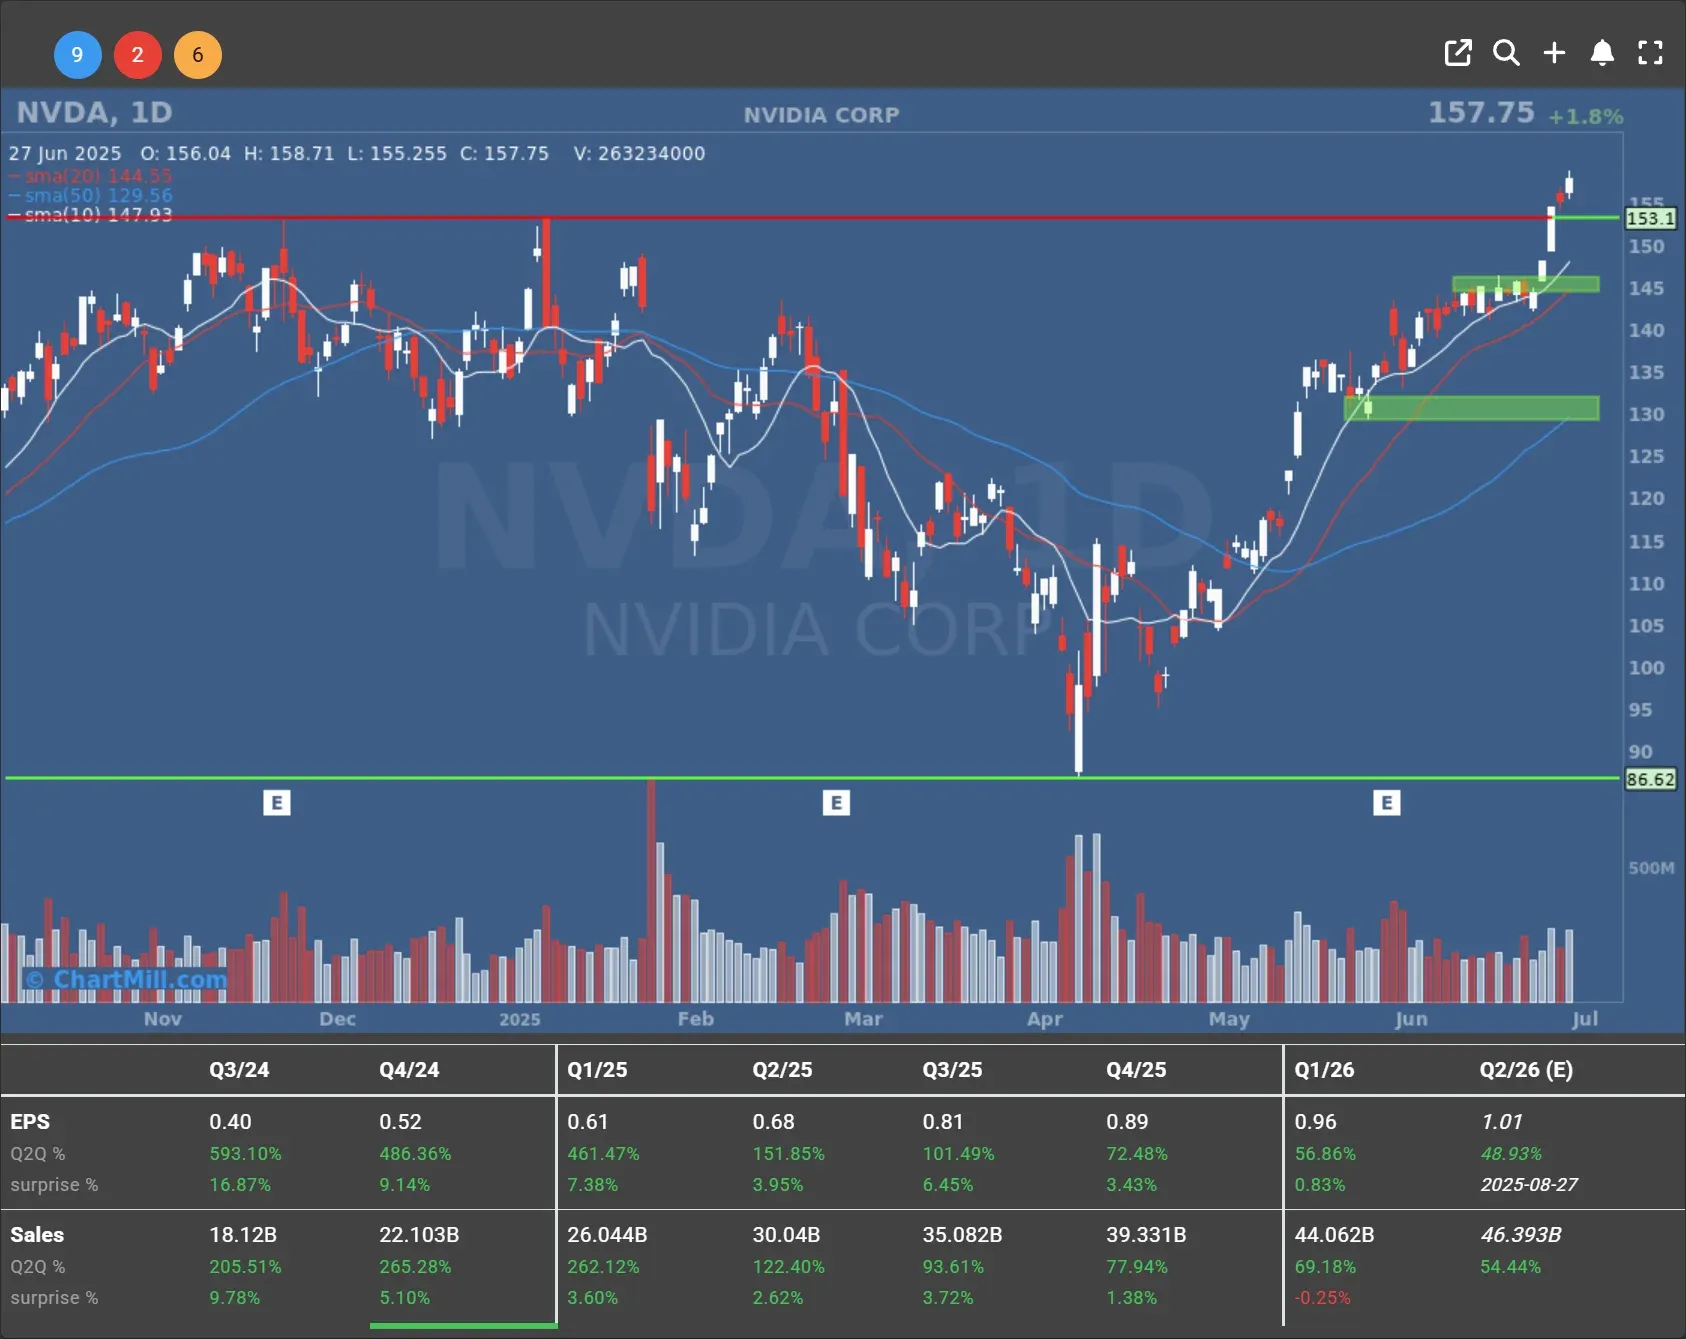Viewport: 1686px width, 1339px height.
Task: Click the Q2/26 (E) column header
Action: coord(1526,1069)
